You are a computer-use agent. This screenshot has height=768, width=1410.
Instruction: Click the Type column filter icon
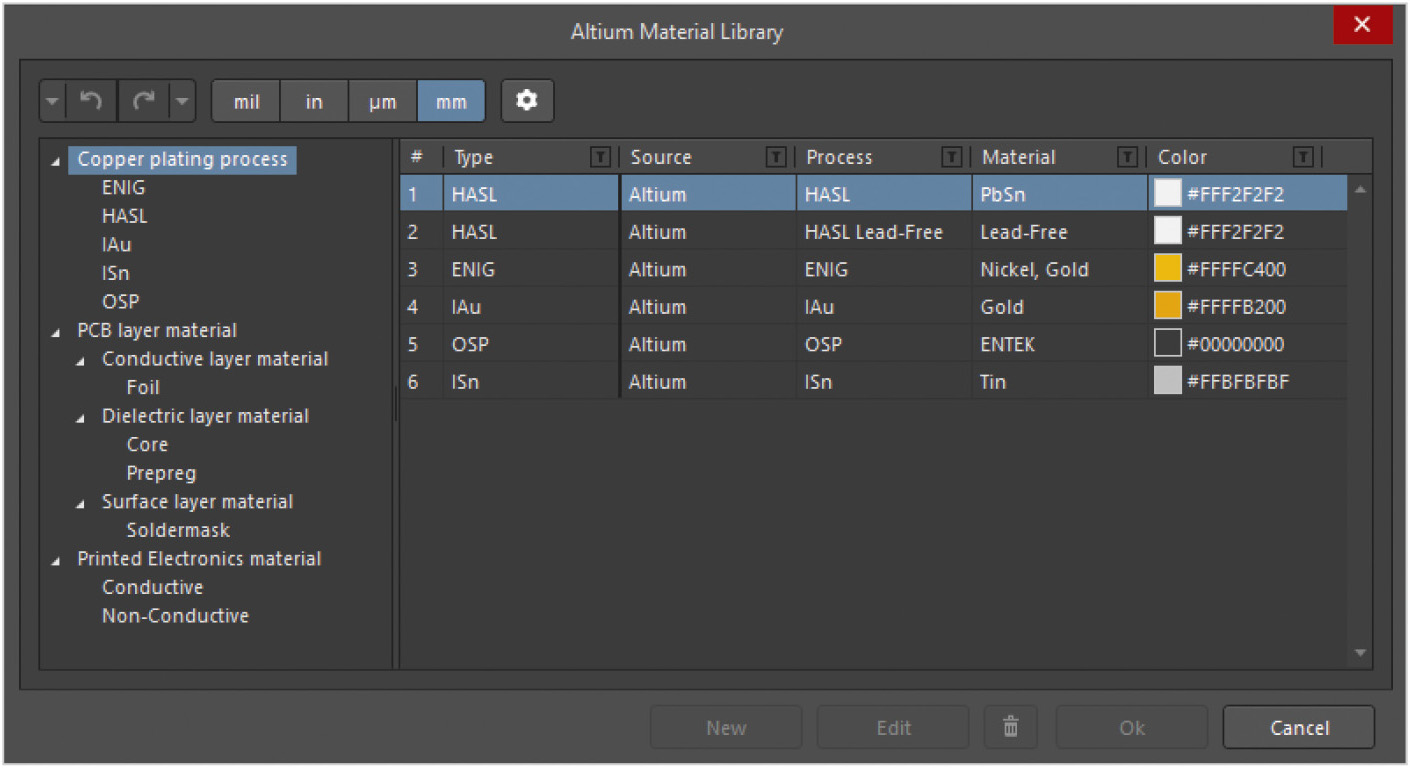[599, 157]
